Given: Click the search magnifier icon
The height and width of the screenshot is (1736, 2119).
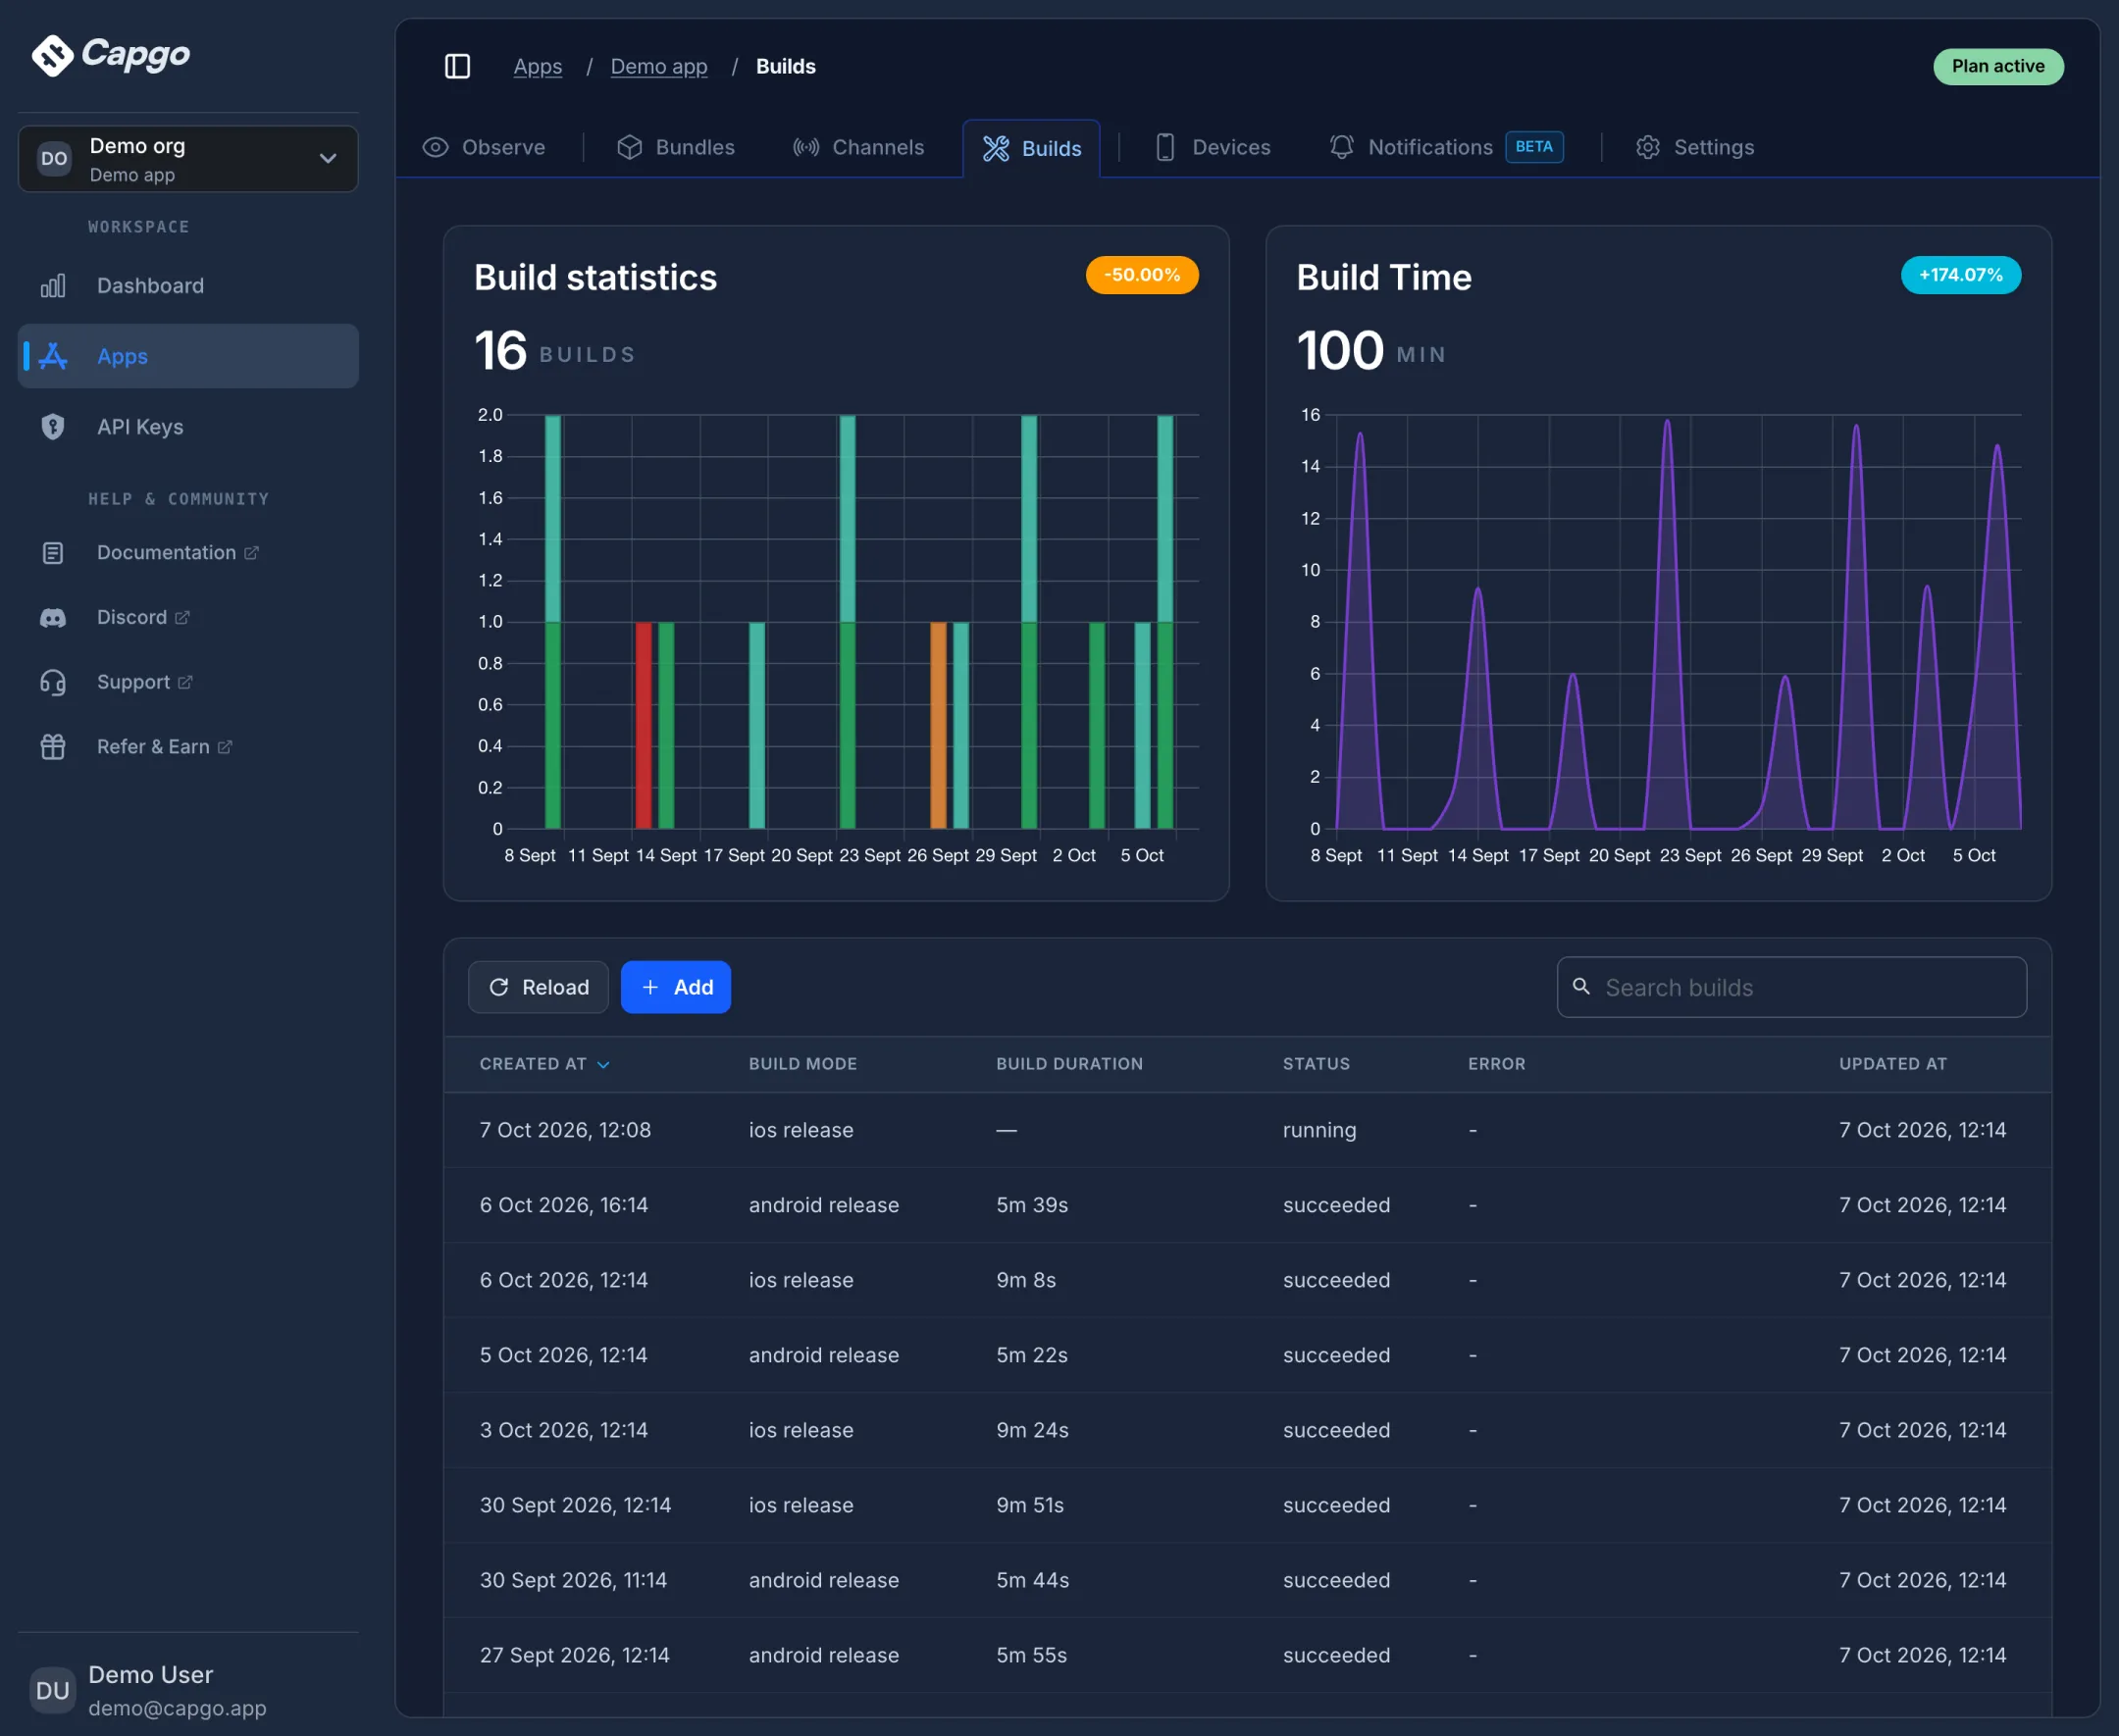Looking at the screenshot, I should tap(1581, 987).
